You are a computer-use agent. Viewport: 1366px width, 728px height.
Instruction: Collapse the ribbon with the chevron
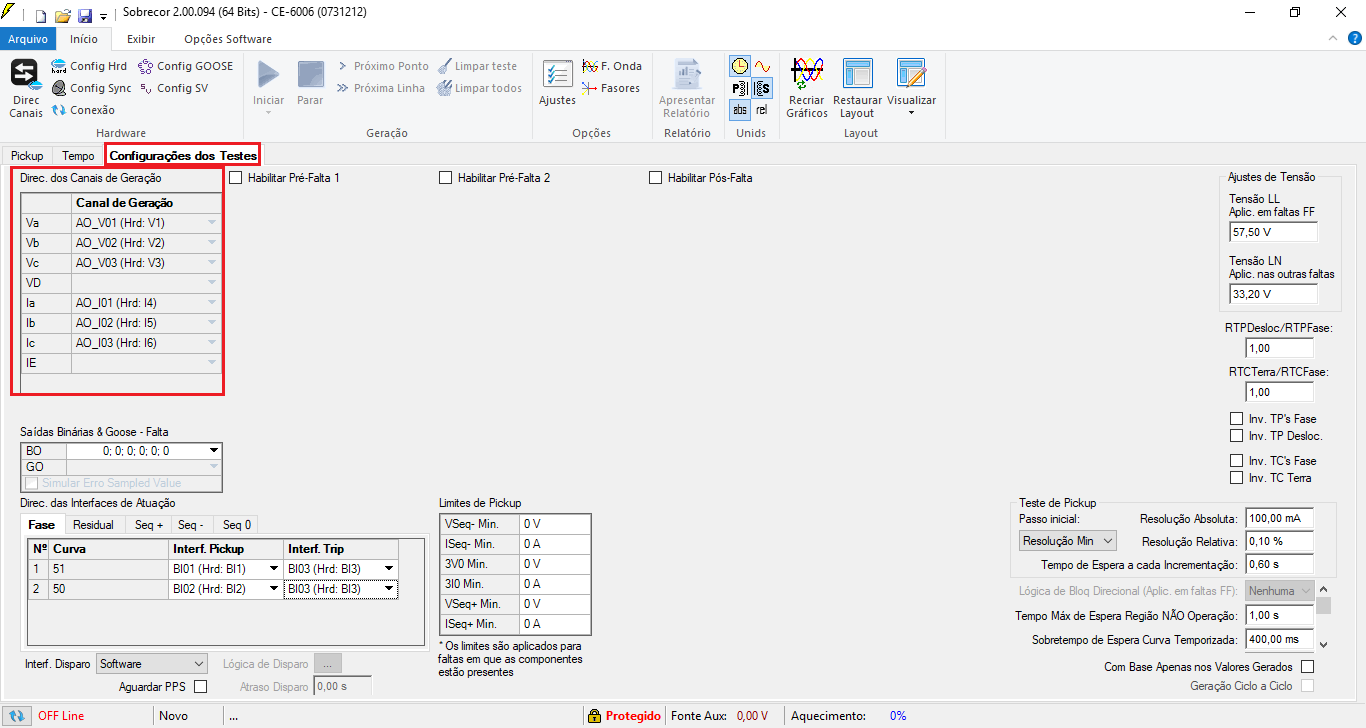pos(1334,39)
